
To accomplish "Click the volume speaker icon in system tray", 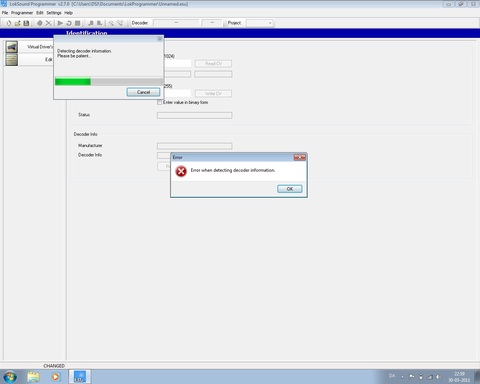I will point(438,377).
